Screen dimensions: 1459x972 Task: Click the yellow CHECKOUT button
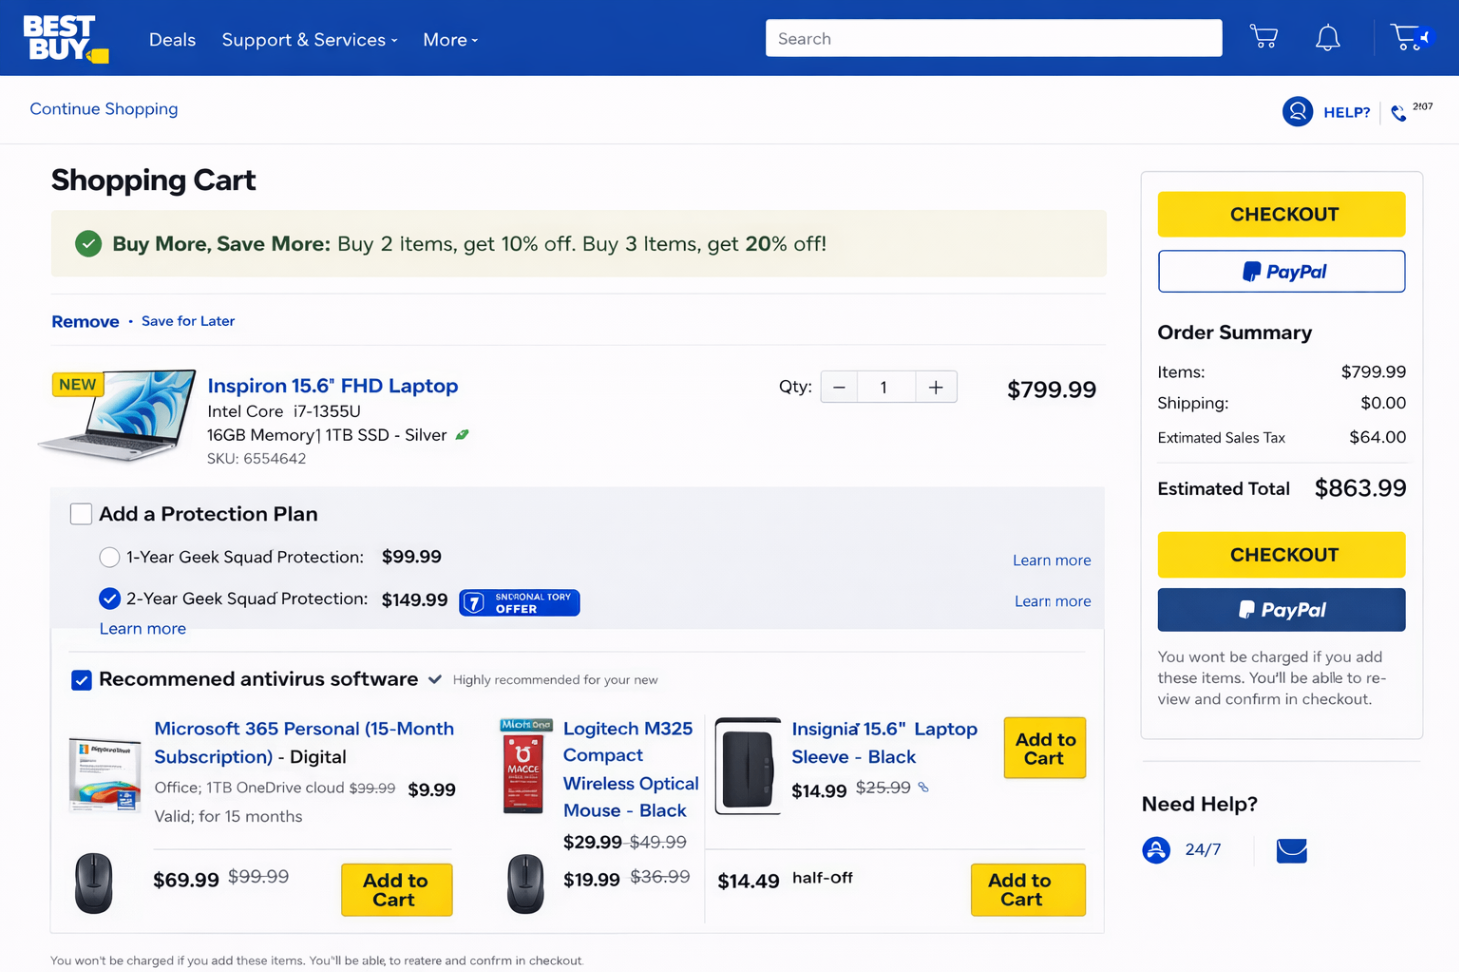(1281, 214)
